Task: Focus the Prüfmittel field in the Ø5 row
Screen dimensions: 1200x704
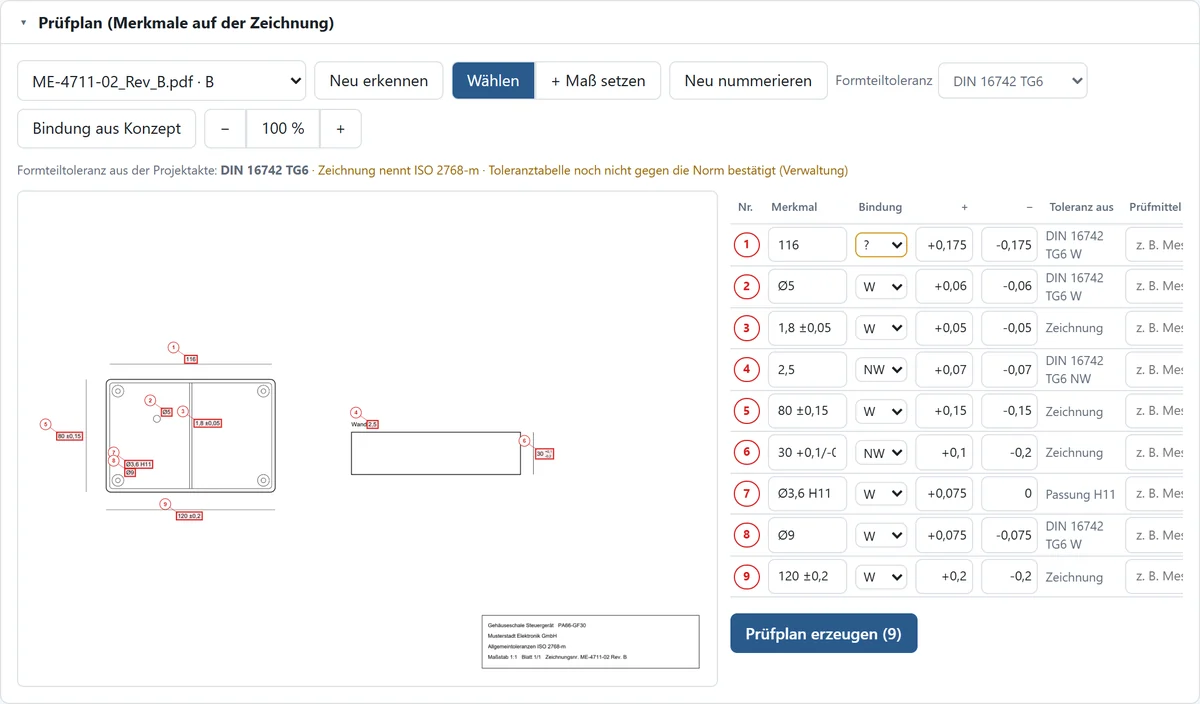Action: click(x=1154, y=287)
